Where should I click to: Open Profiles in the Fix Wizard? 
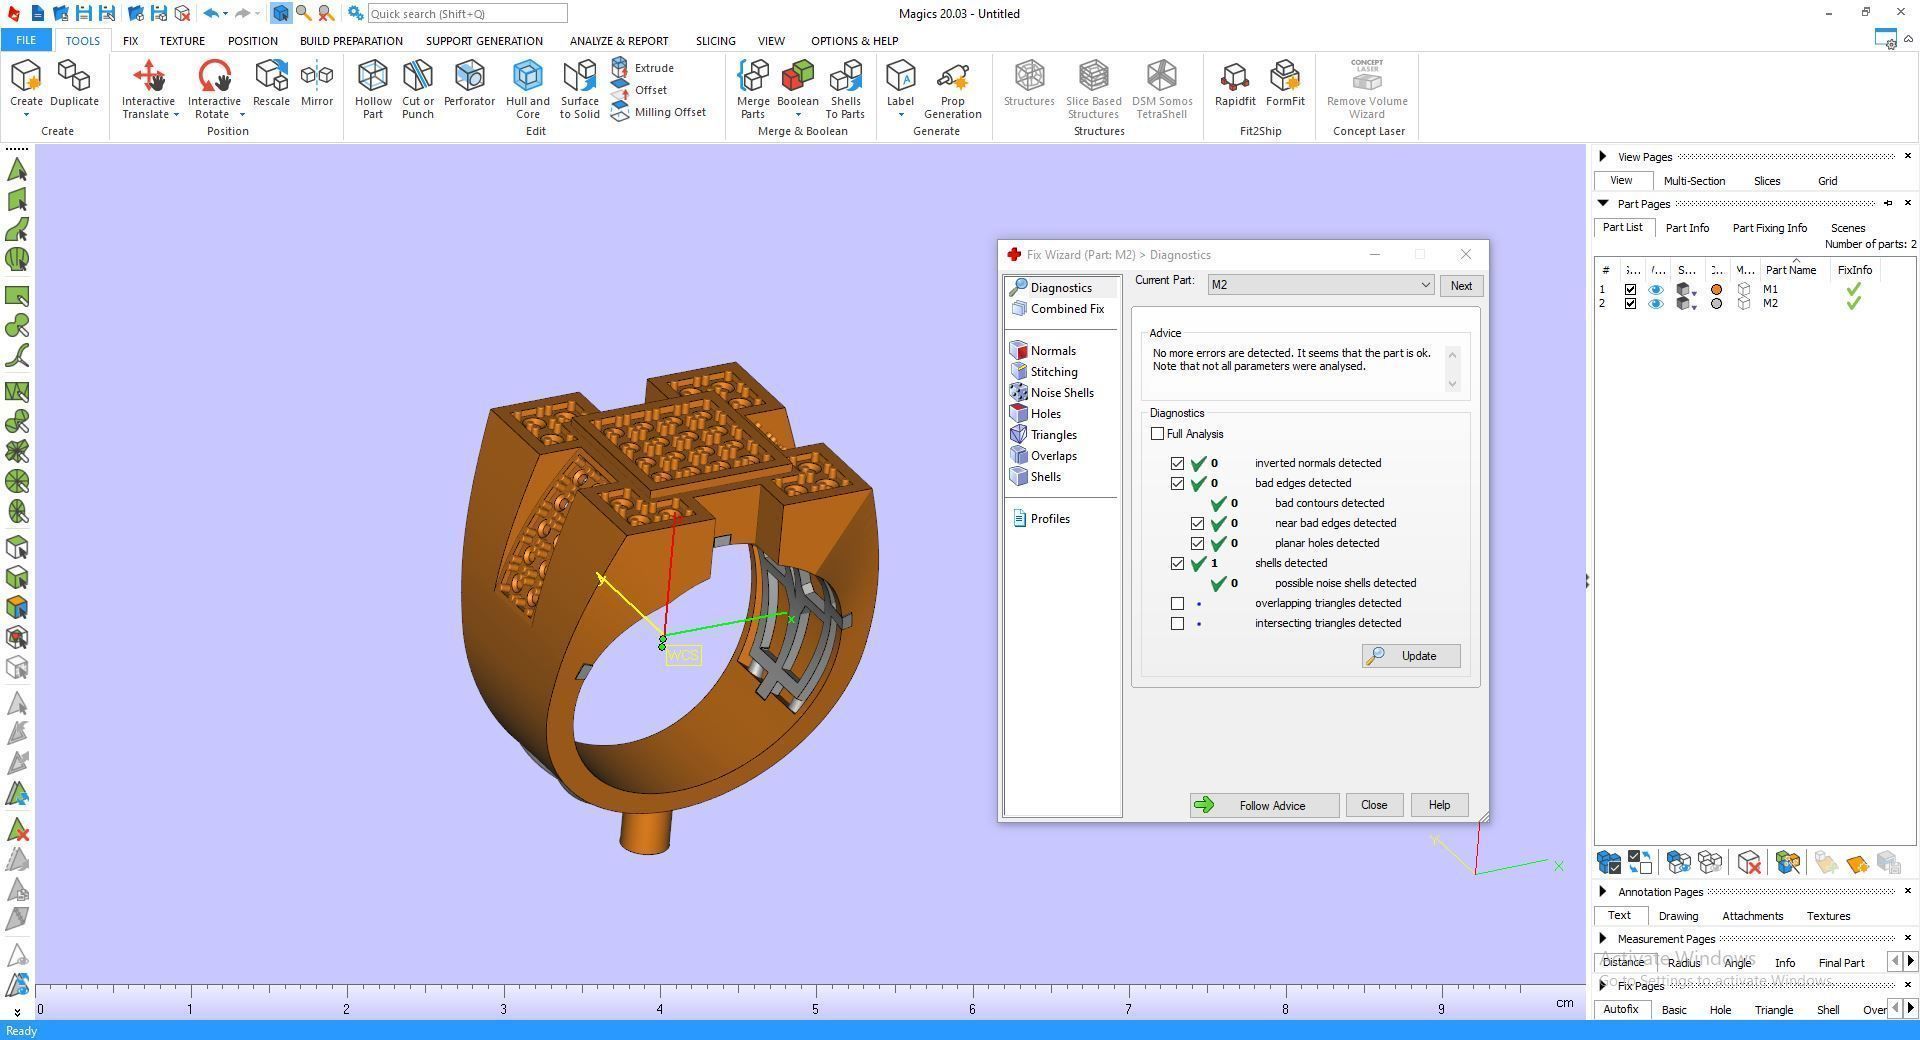coord(1041,519)
